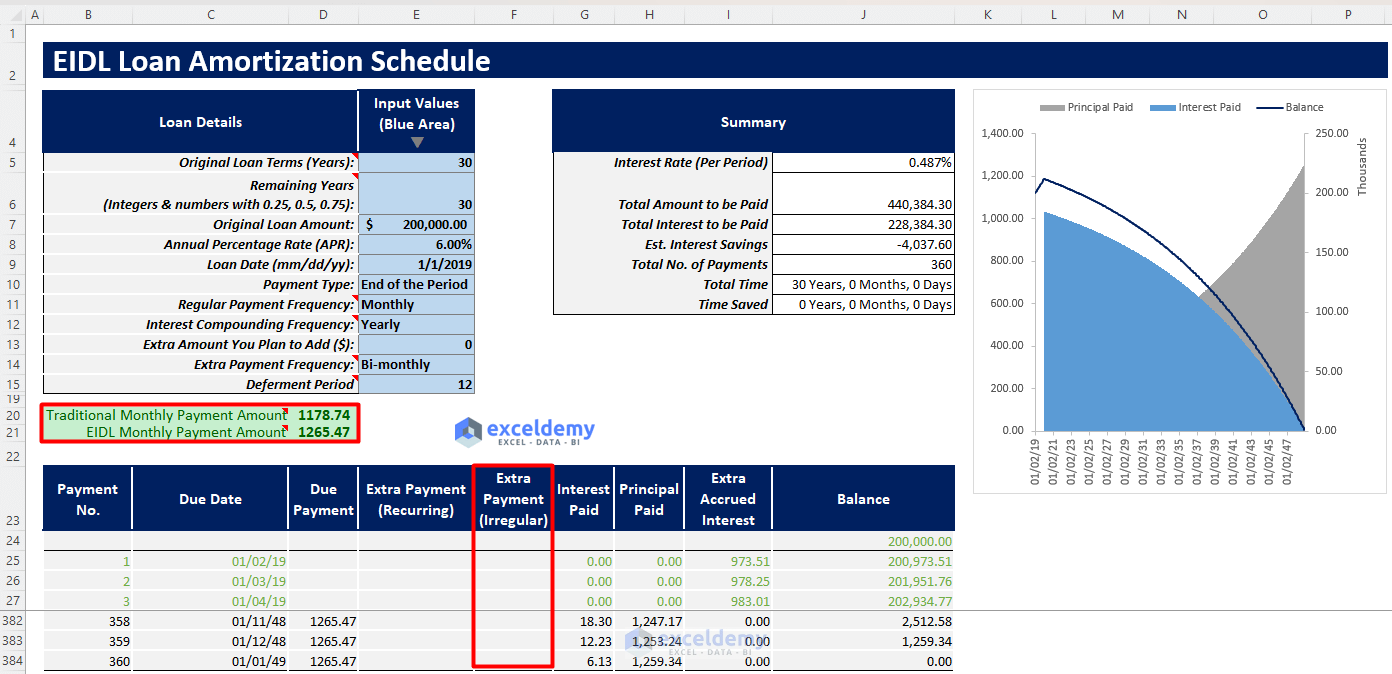Viewport: 1392px width, 674px height.
Task: Open Regular Payment Frequency cell showing Monthly
Action: [416, 305]
